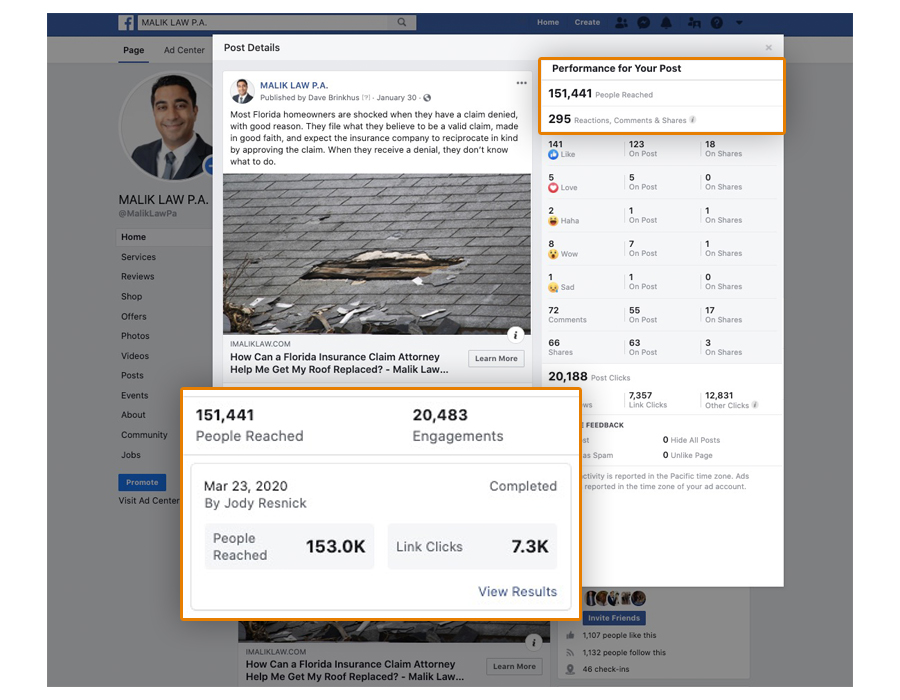Click the Facebook logo icon
This screenshot has height=700, width=900.
(x=126, y=22)
